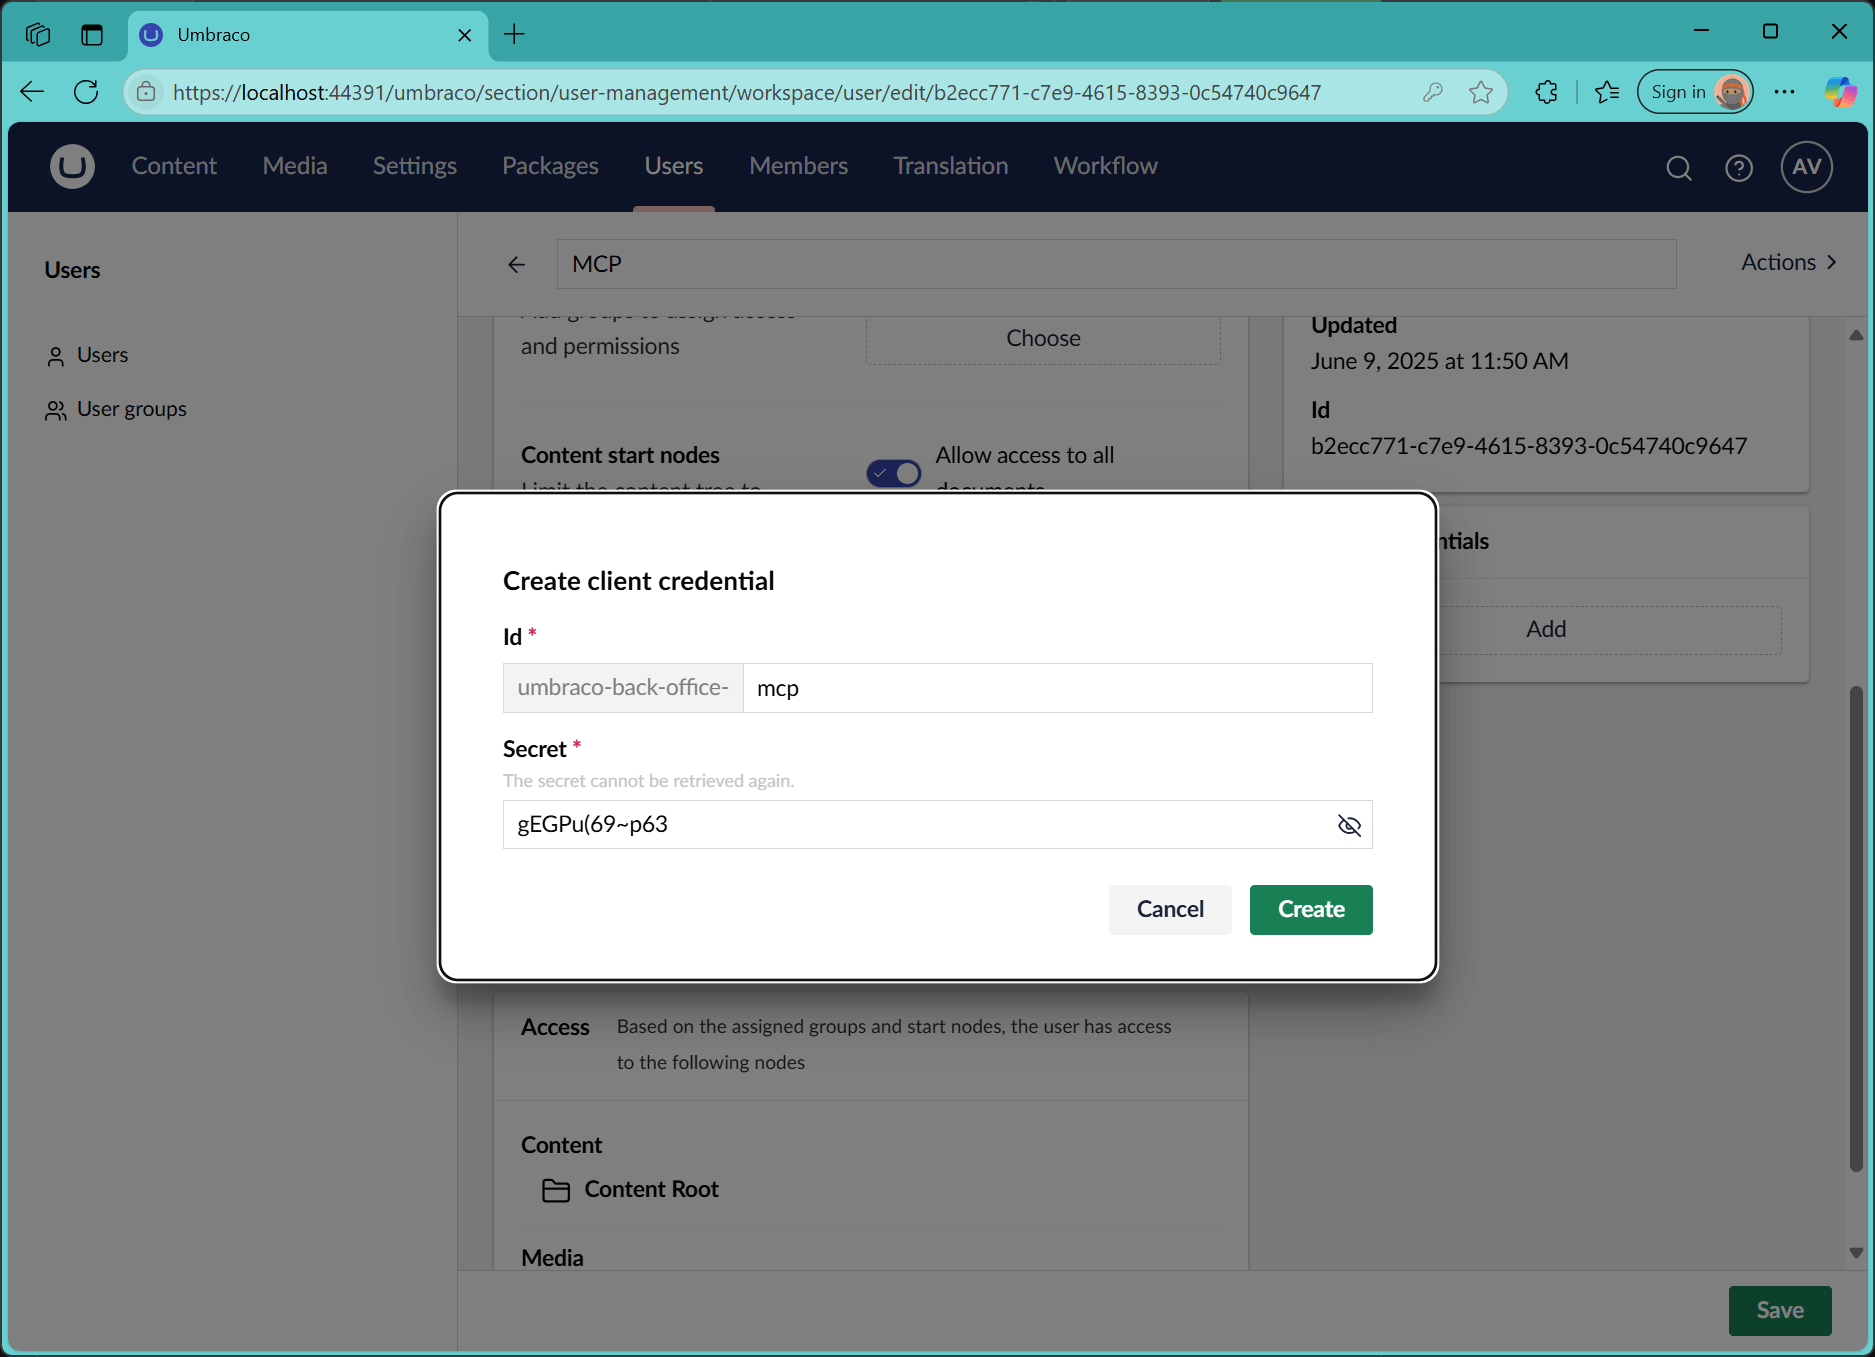Open the AV user avatar menu

[1806, 167]
